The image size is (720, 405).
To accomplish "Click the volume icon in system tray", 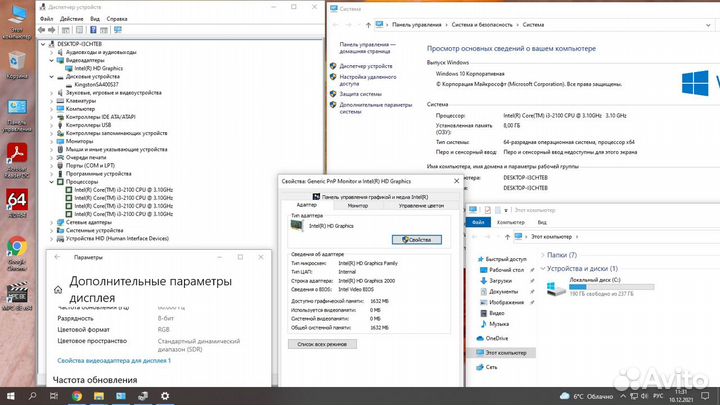I will tap(644, 396).
